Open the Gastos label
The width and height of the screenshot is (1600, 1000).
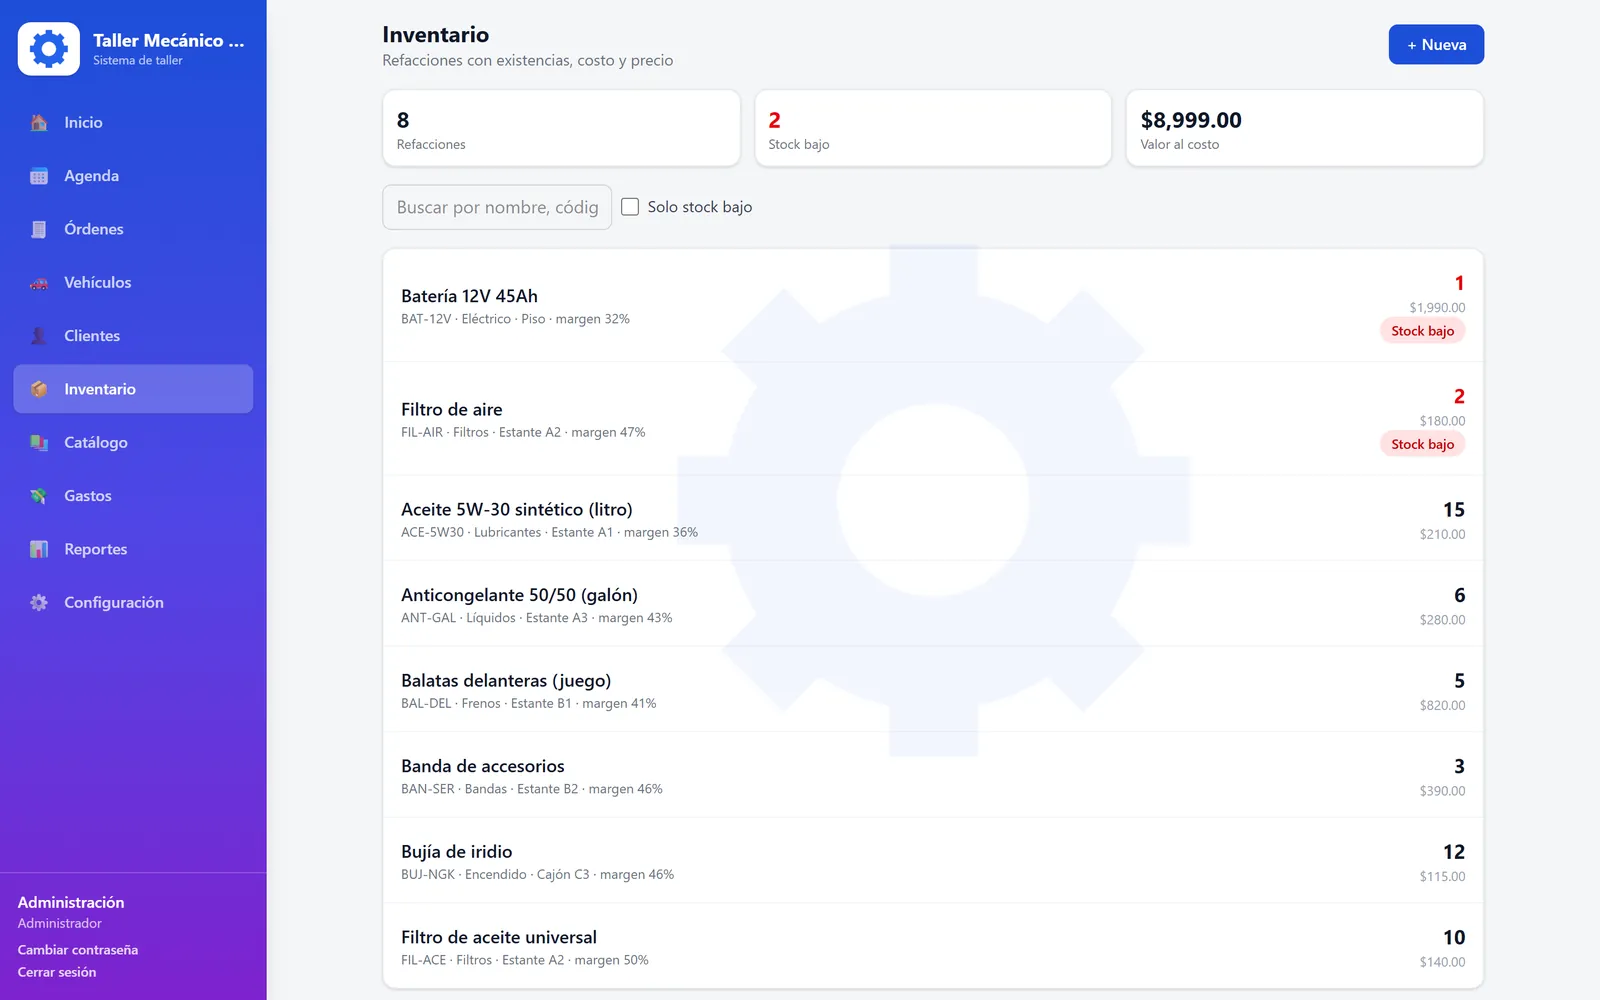coord(88,496)
